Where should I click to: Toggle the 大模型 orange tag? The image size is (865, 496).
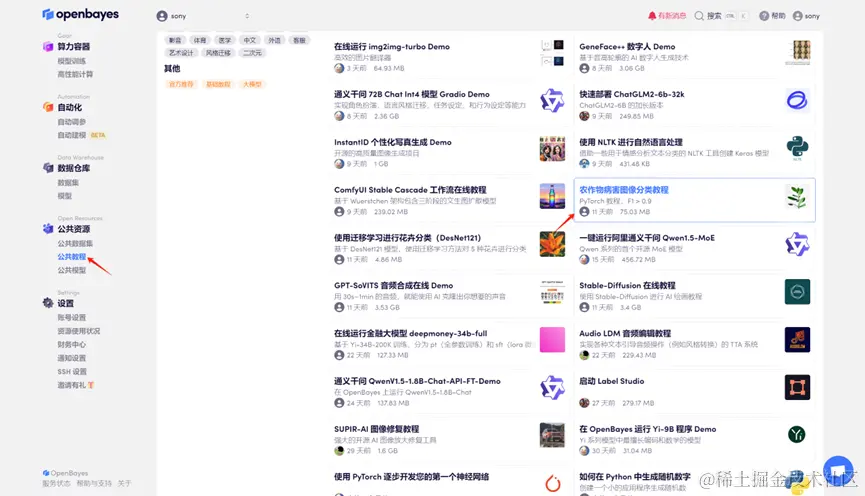pyautogui.click(x=252, y=84)
